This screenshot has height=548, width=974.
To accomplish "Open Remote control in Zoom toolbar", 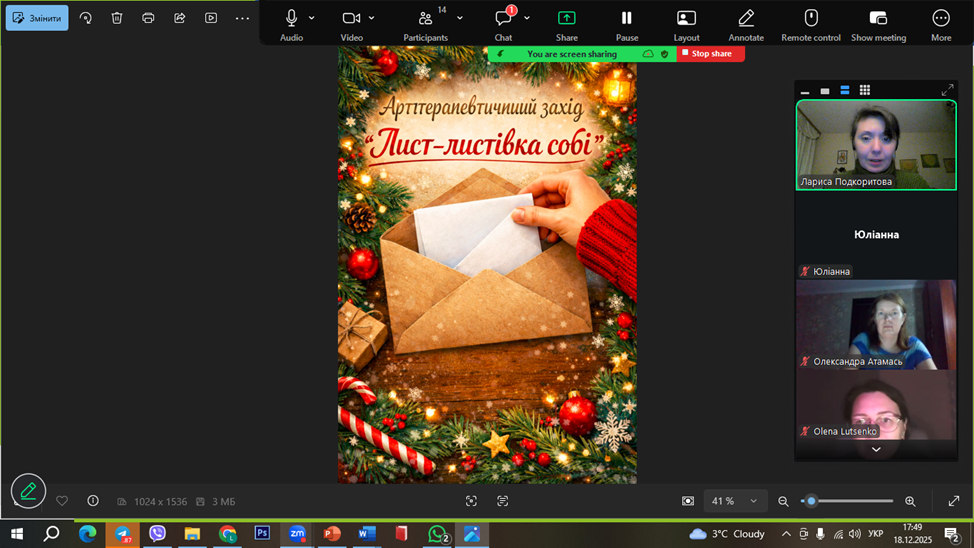I will (x=811, y=19).
